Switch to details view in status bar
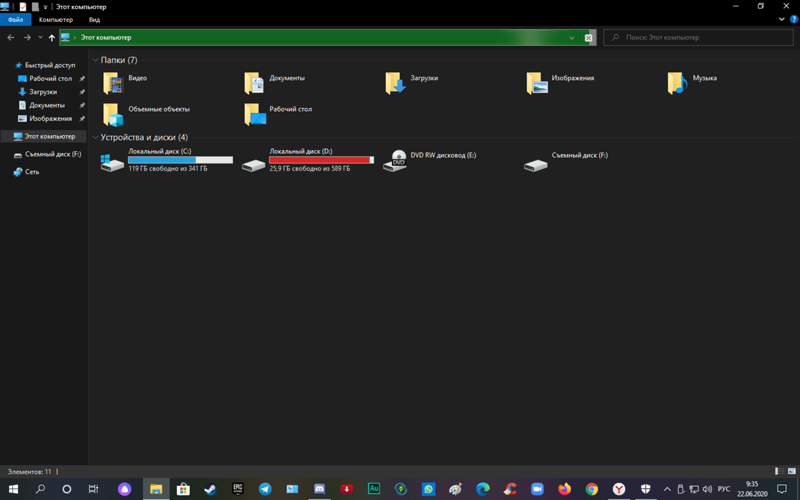Image resolution: width=800 pixels, height=500 pixels. (x=779, y=471)
